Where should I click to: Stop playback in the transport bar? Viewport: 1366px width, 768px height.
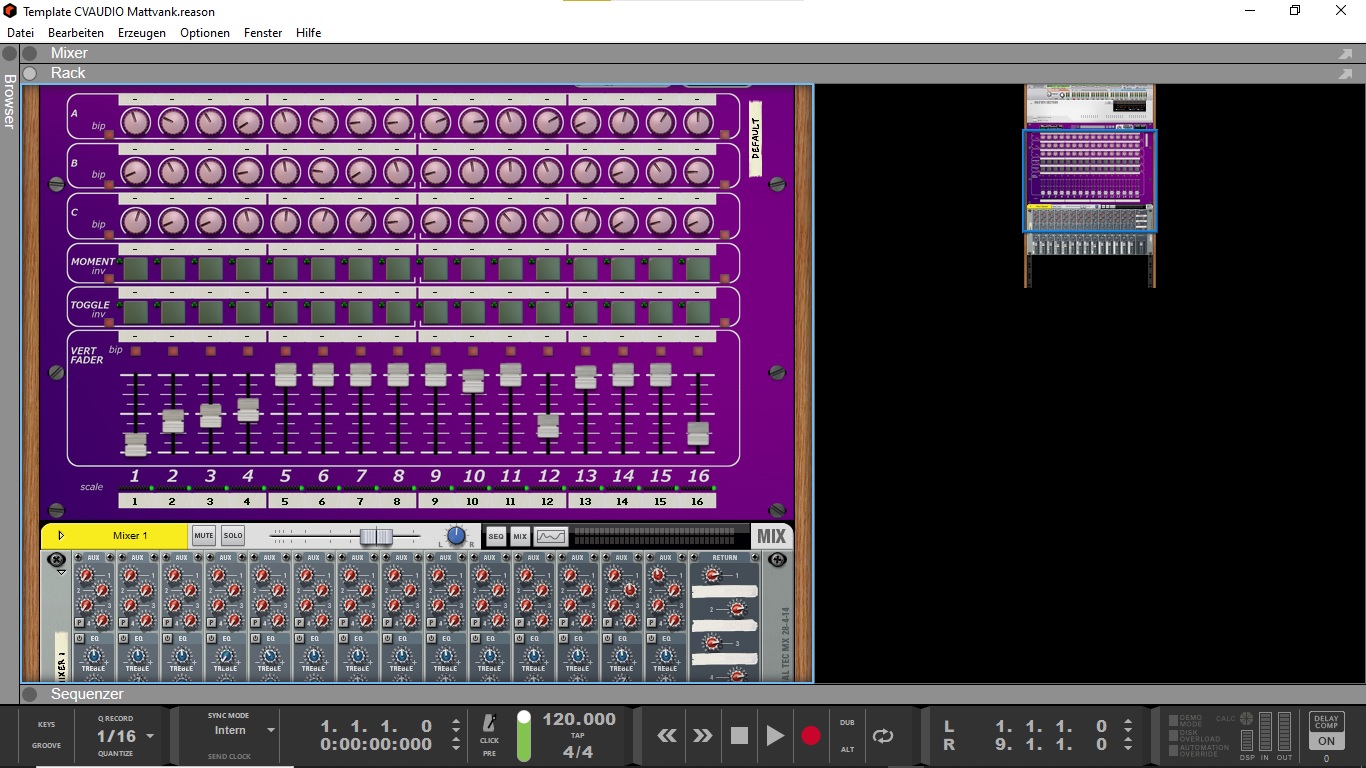739,736
